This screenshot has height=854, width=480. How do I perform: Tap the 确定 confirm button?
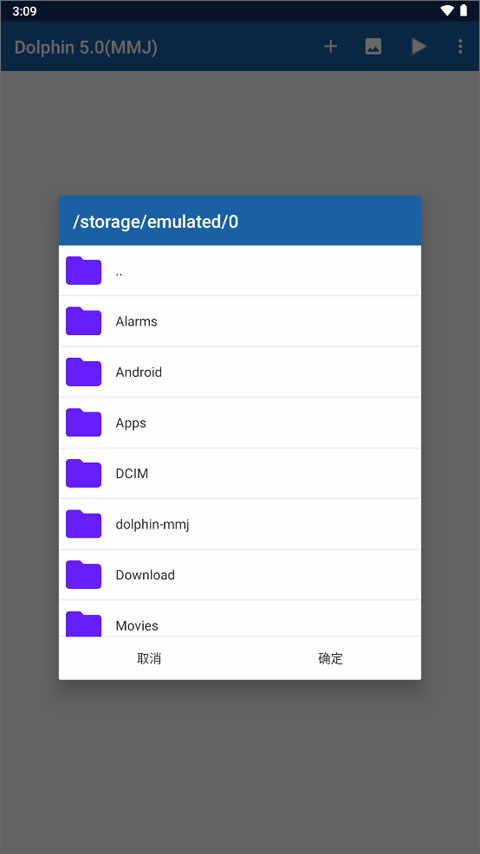330,658
